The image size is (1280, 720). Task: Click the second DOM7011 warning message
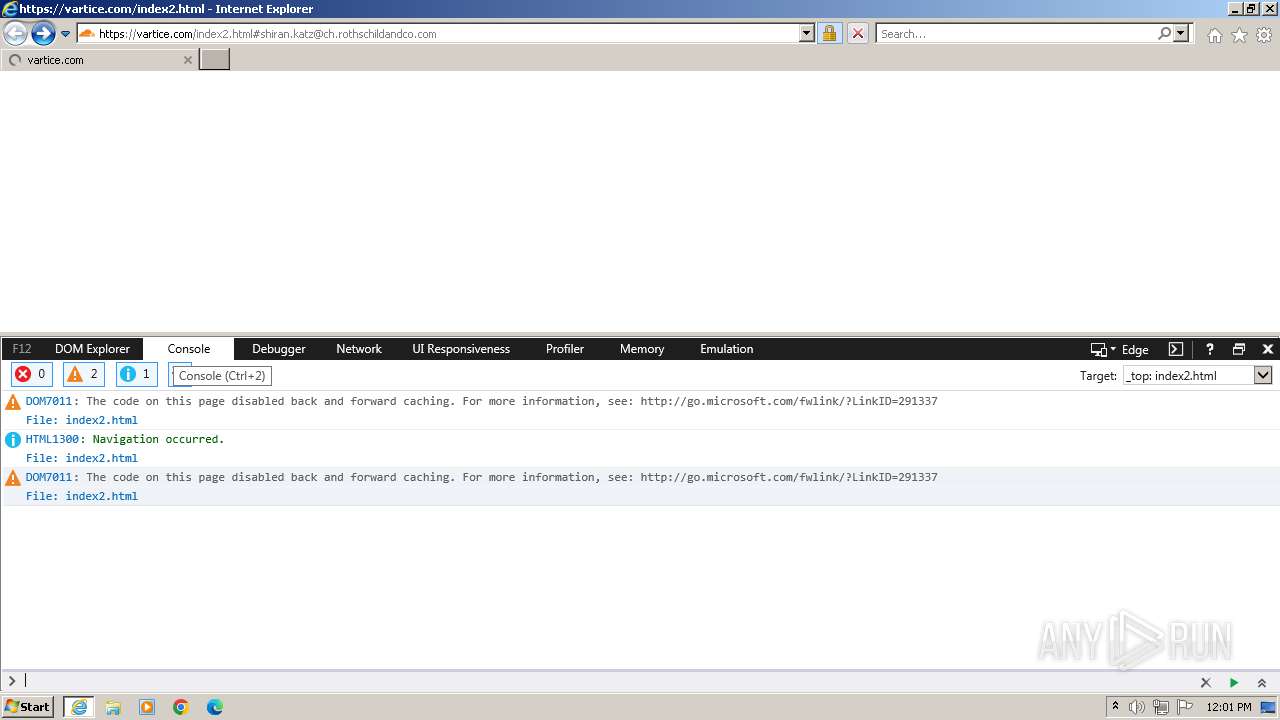coord(482,477)
